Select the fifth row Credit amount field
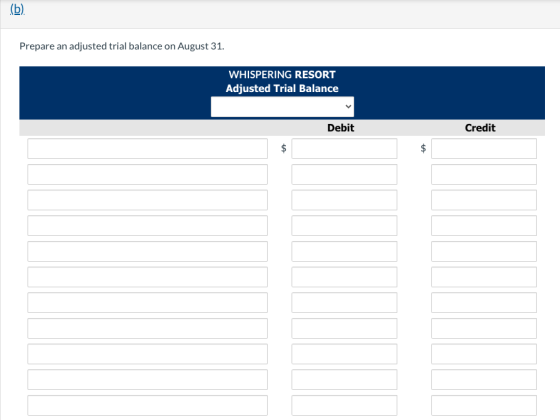 click(x=484, y=251)
